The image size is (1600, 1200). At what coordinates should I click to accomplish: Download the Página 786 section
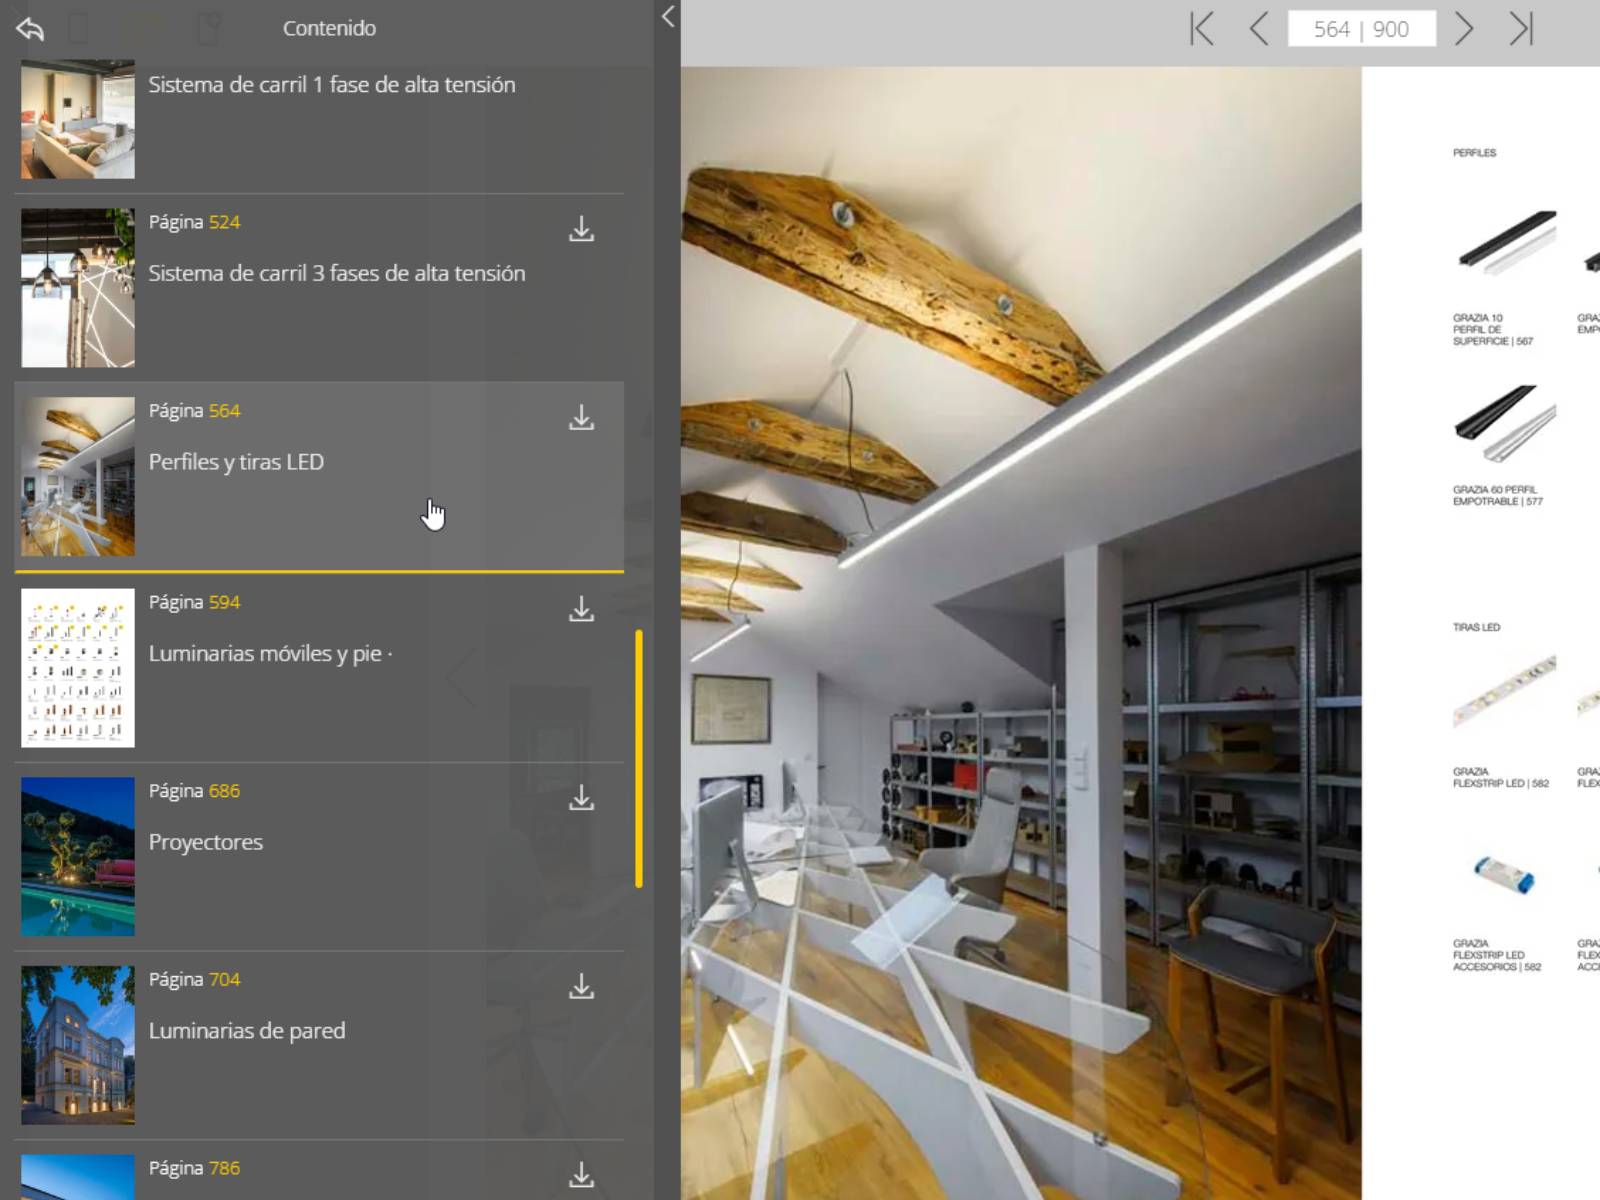click(581, 1174)
